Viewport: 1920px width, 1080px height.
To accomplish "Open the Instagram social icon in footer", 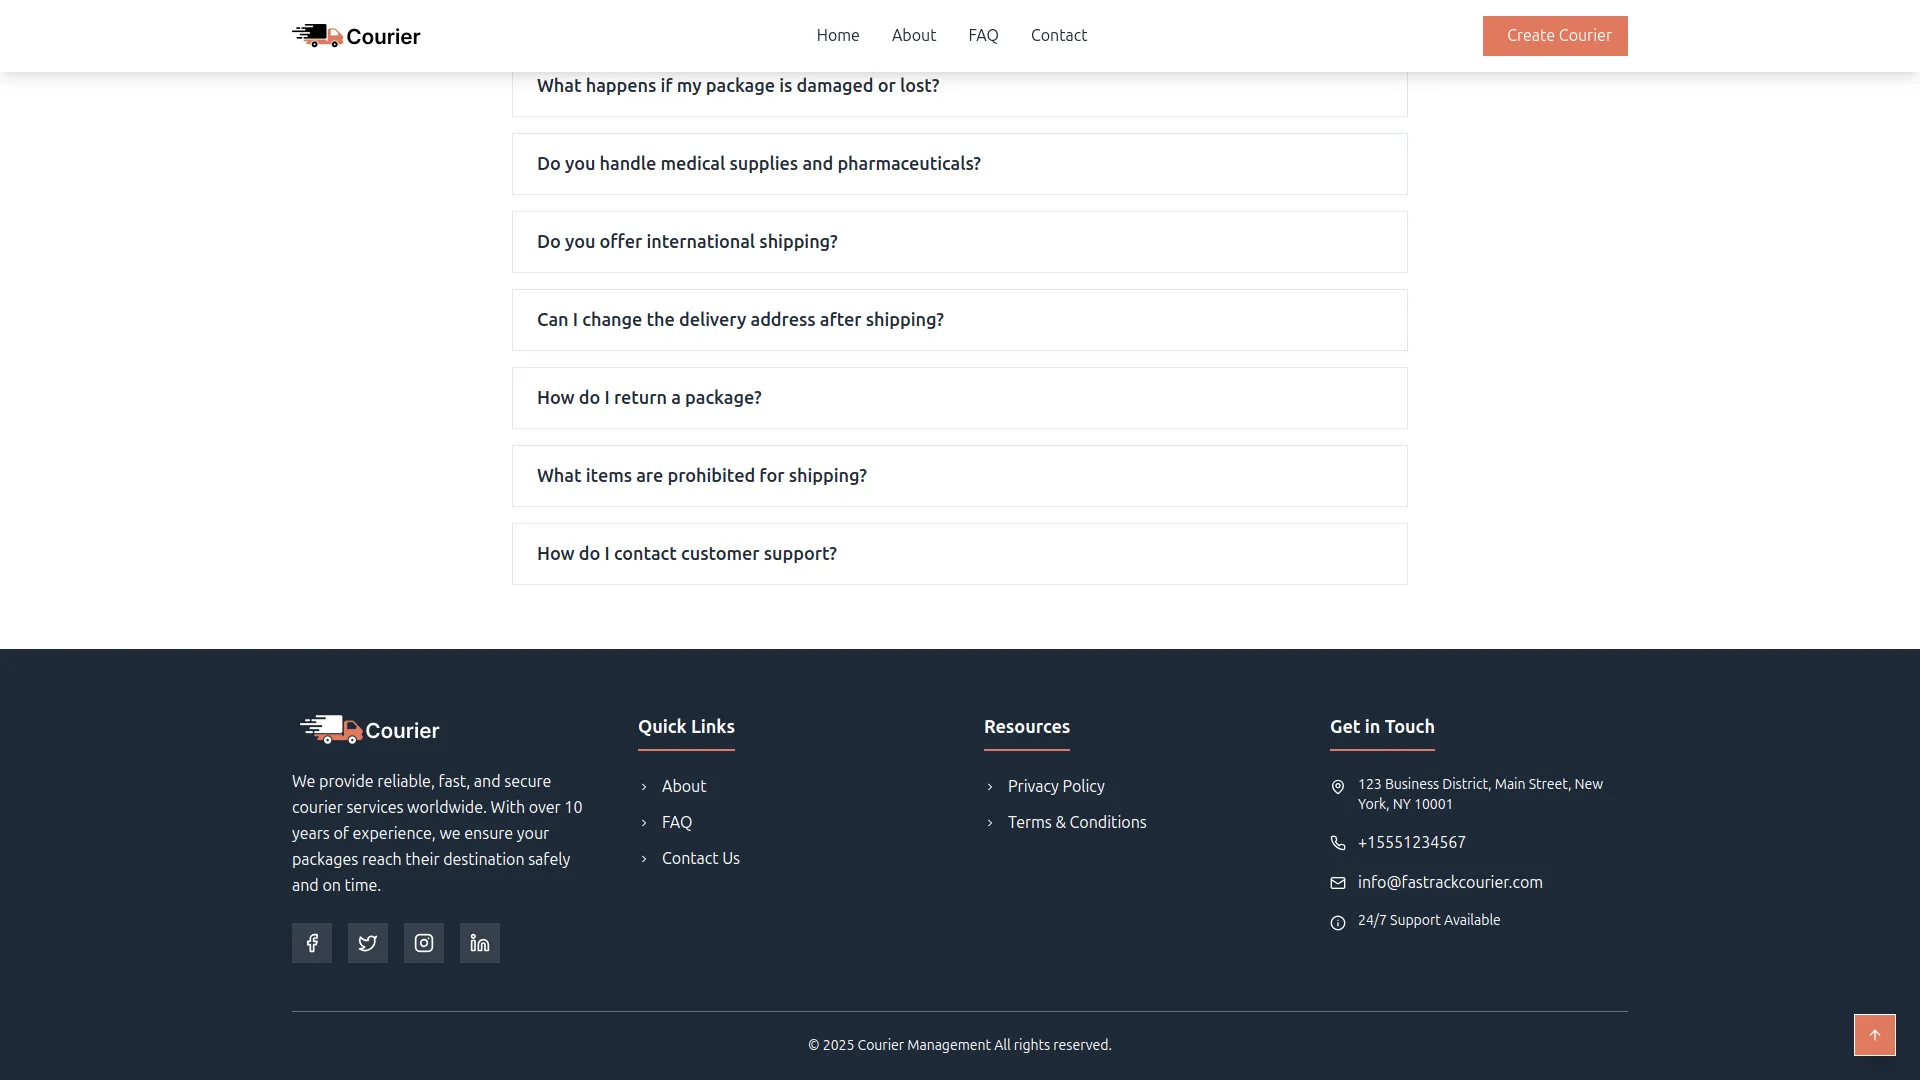I will [424, 943].
